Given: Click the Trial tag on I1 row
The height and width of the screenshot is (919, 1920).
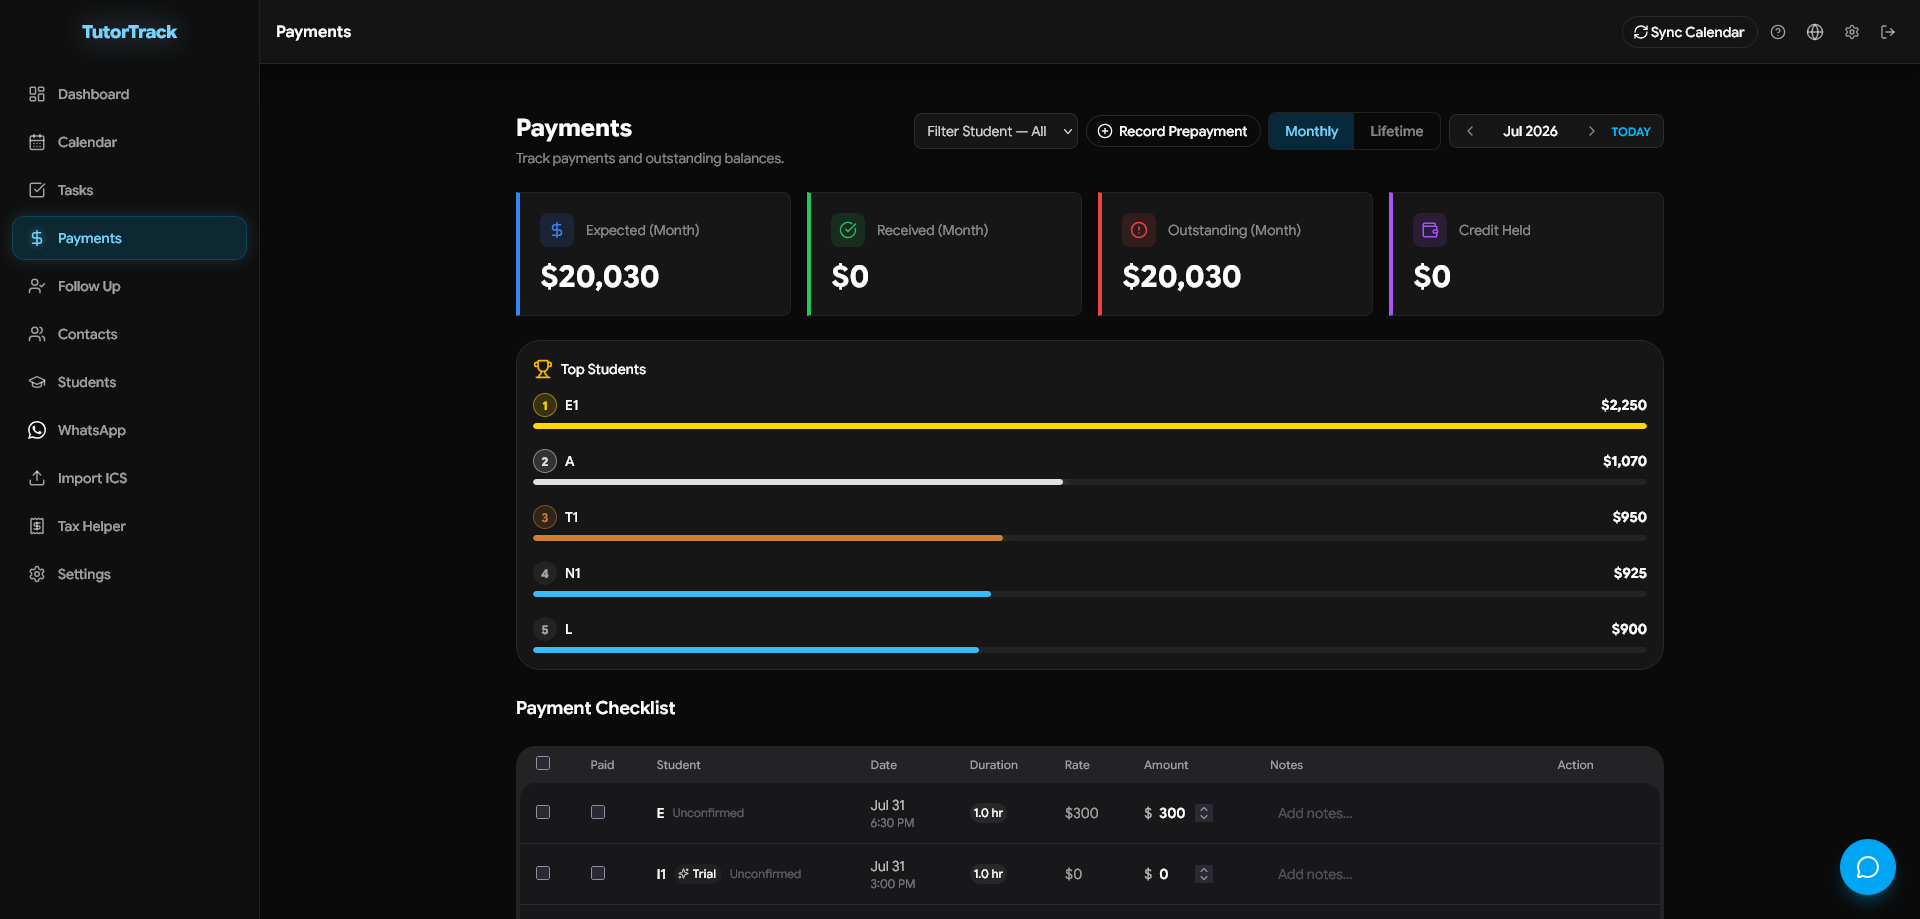Looking at the screenshot, I should pos(697,874).
